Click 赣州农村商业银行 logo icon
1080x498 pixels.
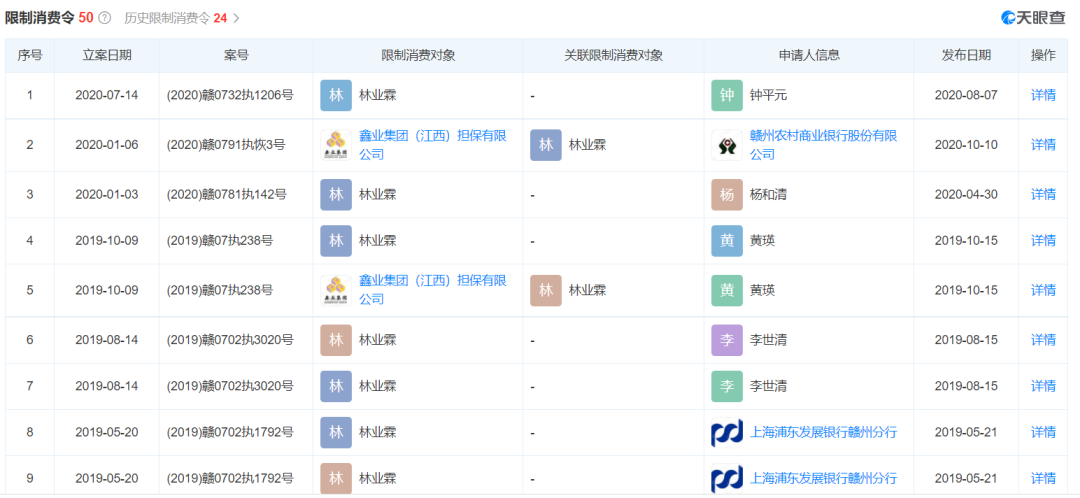click(727, 145)
